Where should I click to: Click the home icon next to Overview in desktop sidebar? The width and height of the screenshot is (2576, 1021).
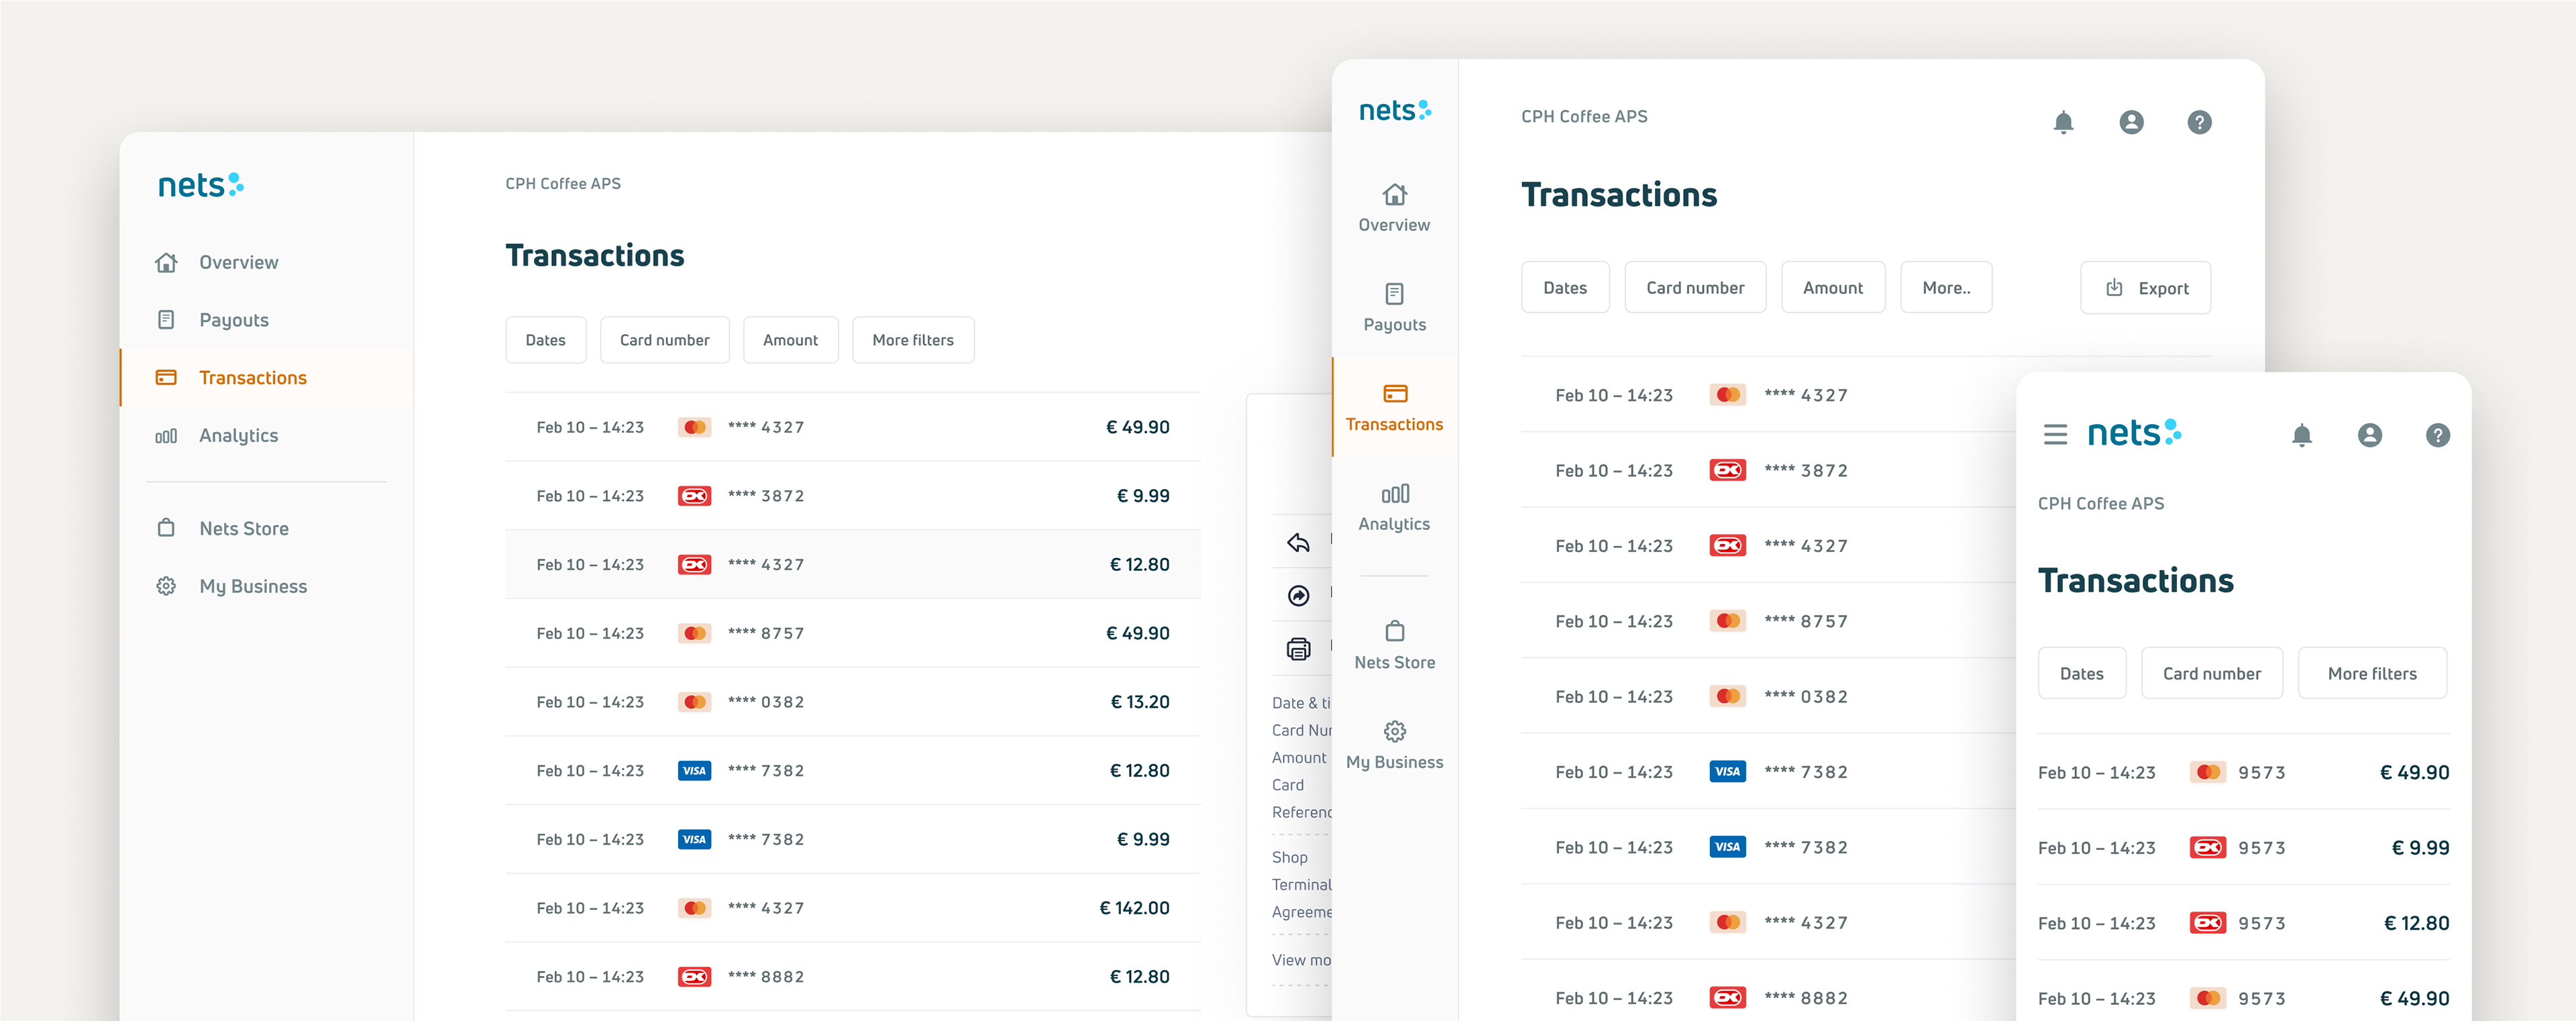tap(166, 262)
